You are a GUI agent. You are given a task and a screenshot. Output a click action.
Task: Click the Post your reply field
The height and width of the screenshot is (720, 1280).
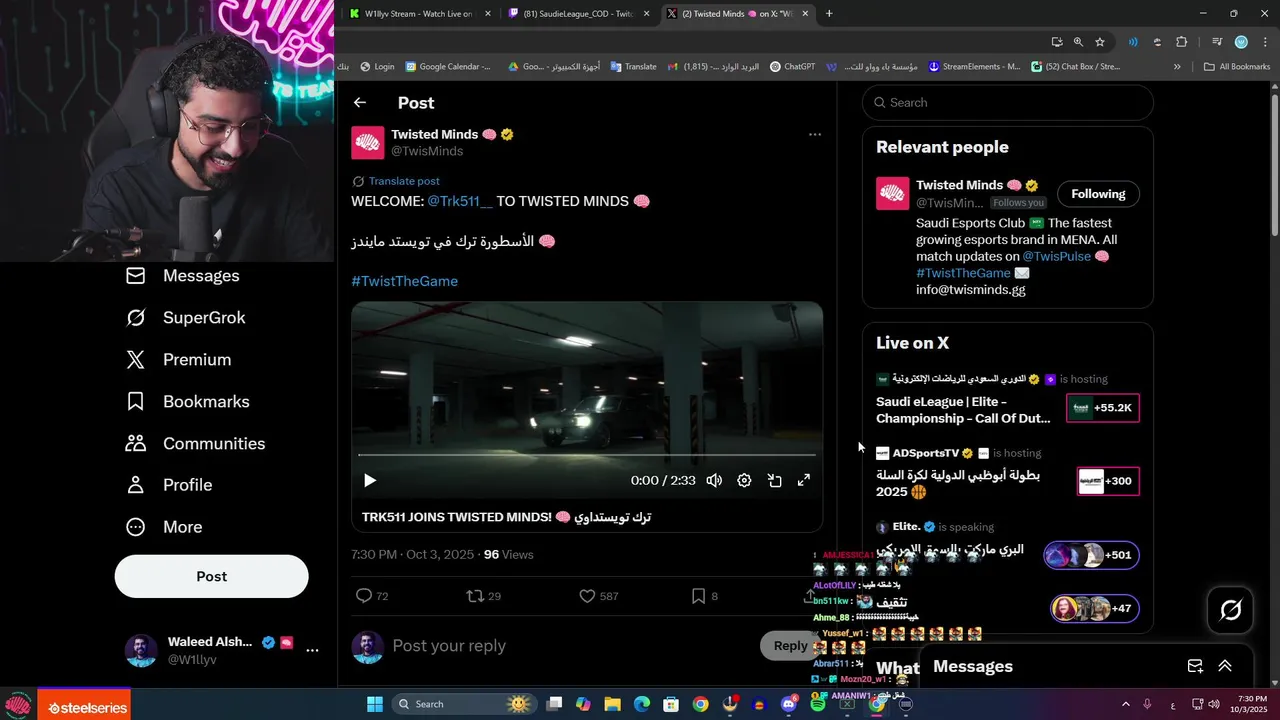pyautogui.click(x=570, y=646)
